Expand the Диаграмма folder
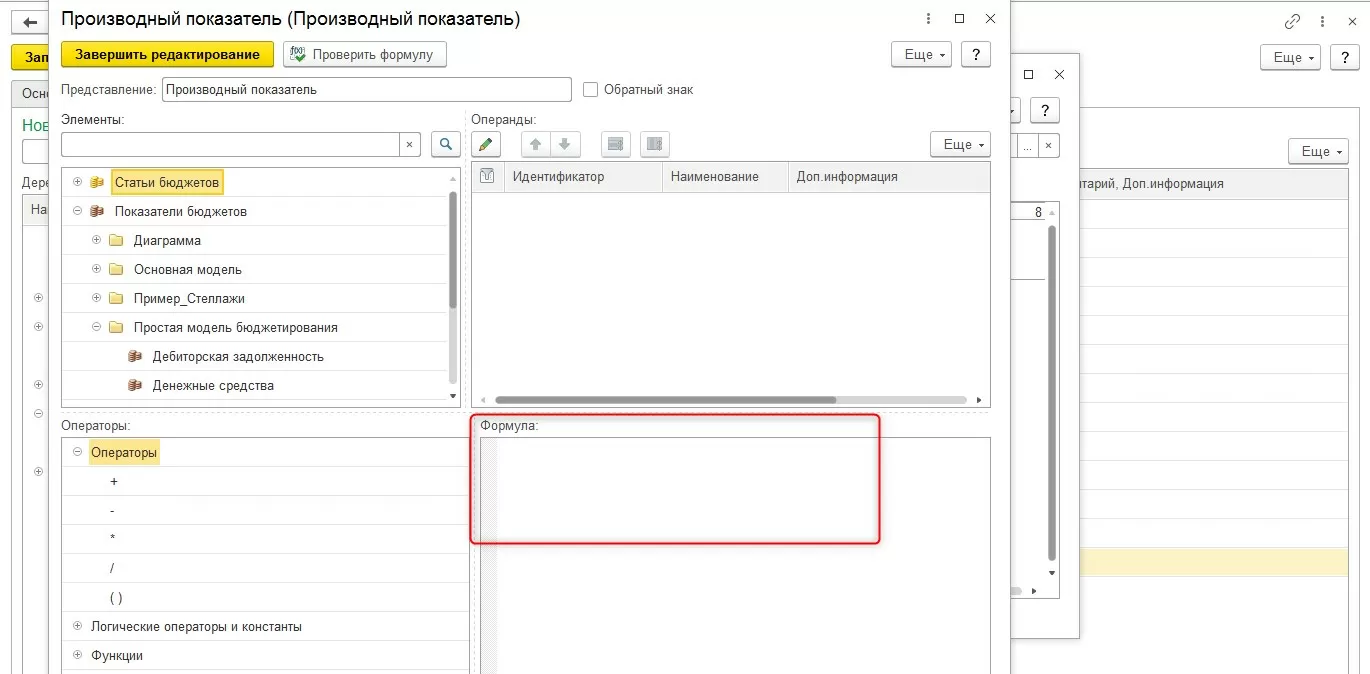Image resolution: width=1370 pixels, height=674 pixels. (96, 240)
